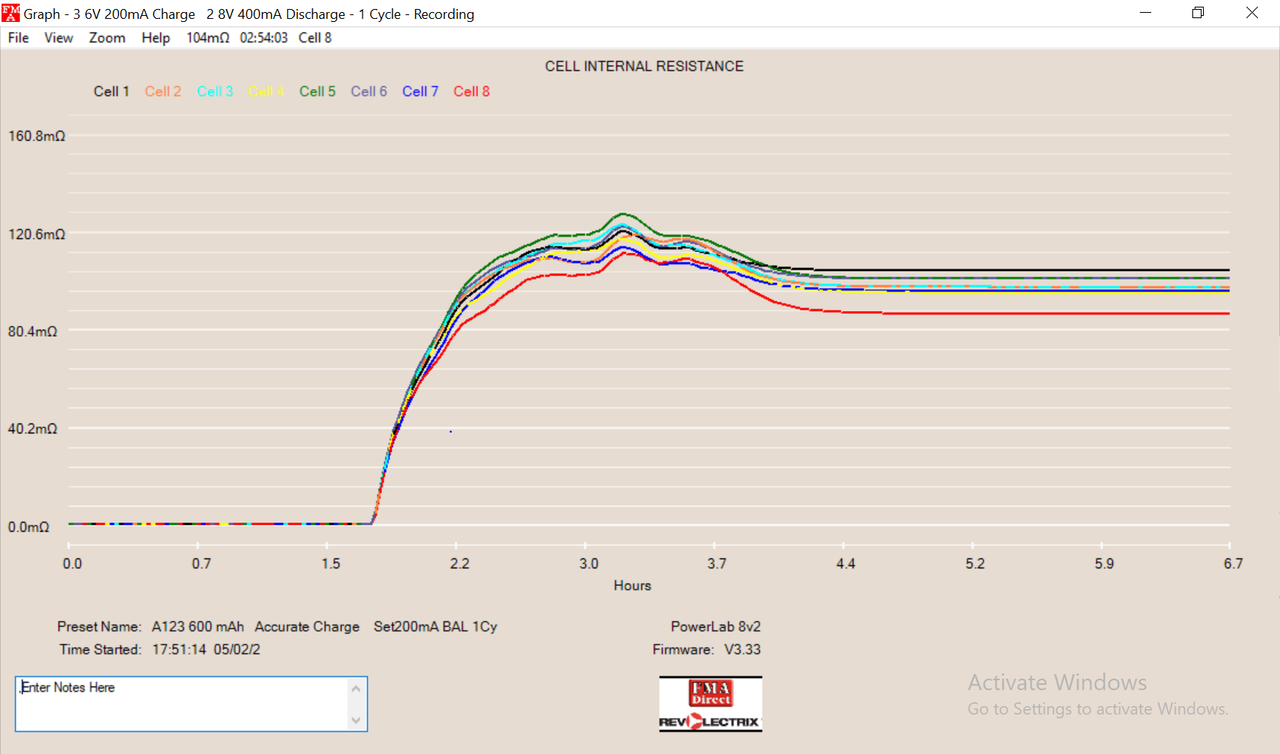
Task: Click the FMA app icon in title bar
Action: pos(11,13)
